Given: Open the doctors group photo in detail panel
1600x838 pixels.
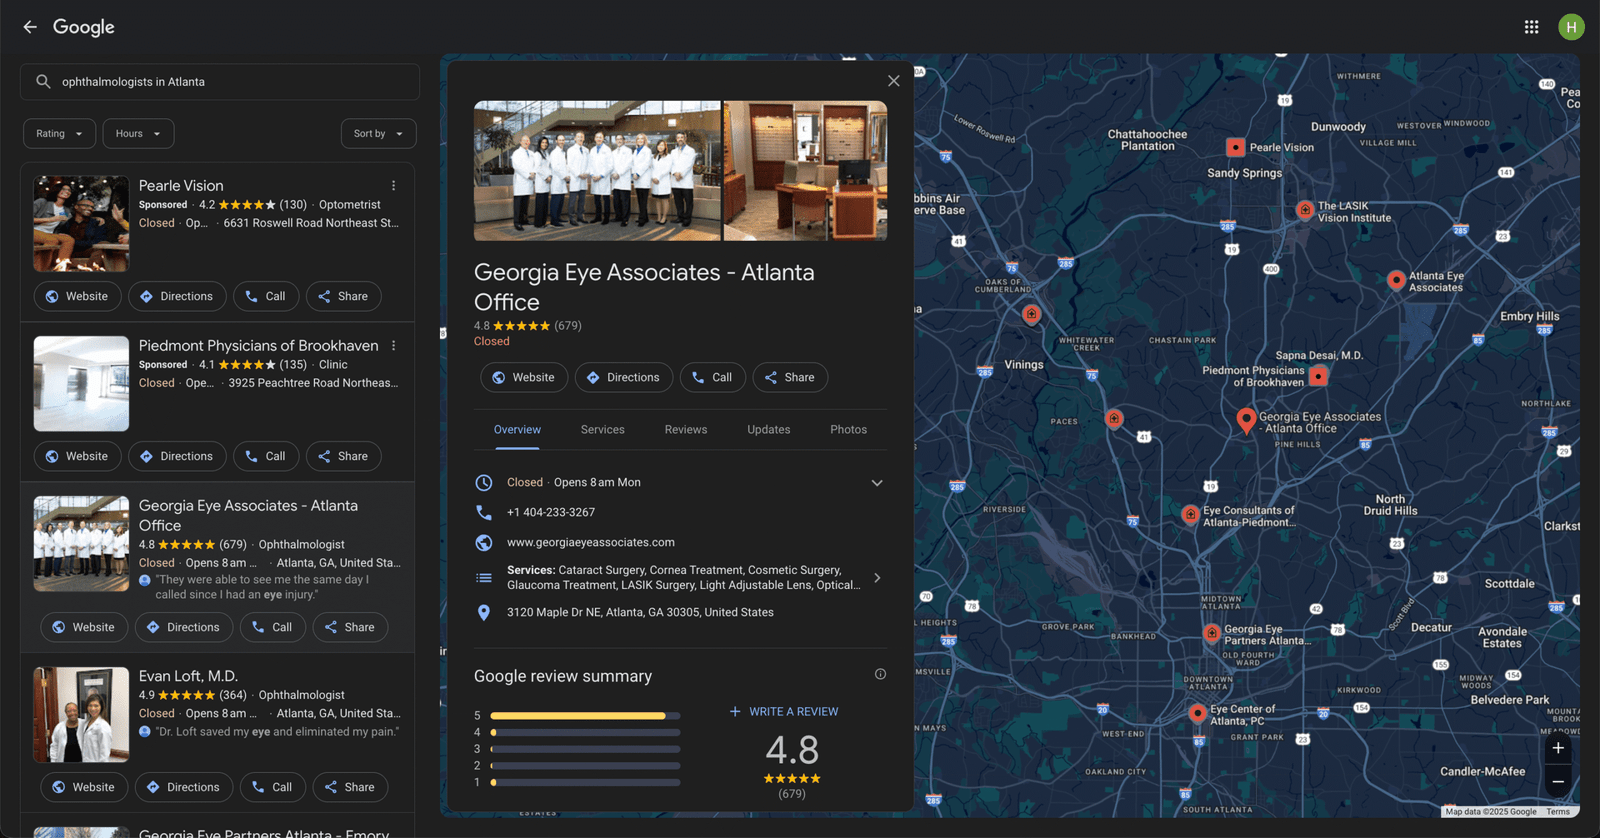Looking at the screenshot, I should [597, 171].
